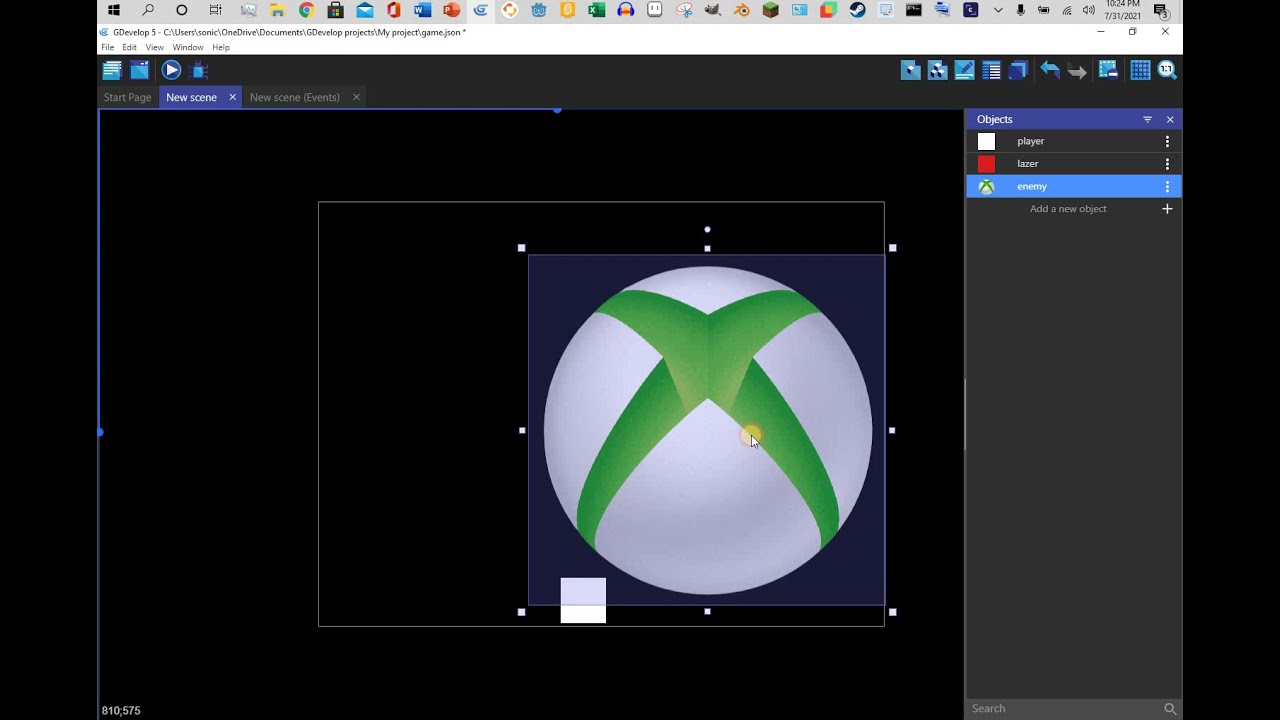Open options menu for player object
1280x720 pixels.
(1167, 141)
